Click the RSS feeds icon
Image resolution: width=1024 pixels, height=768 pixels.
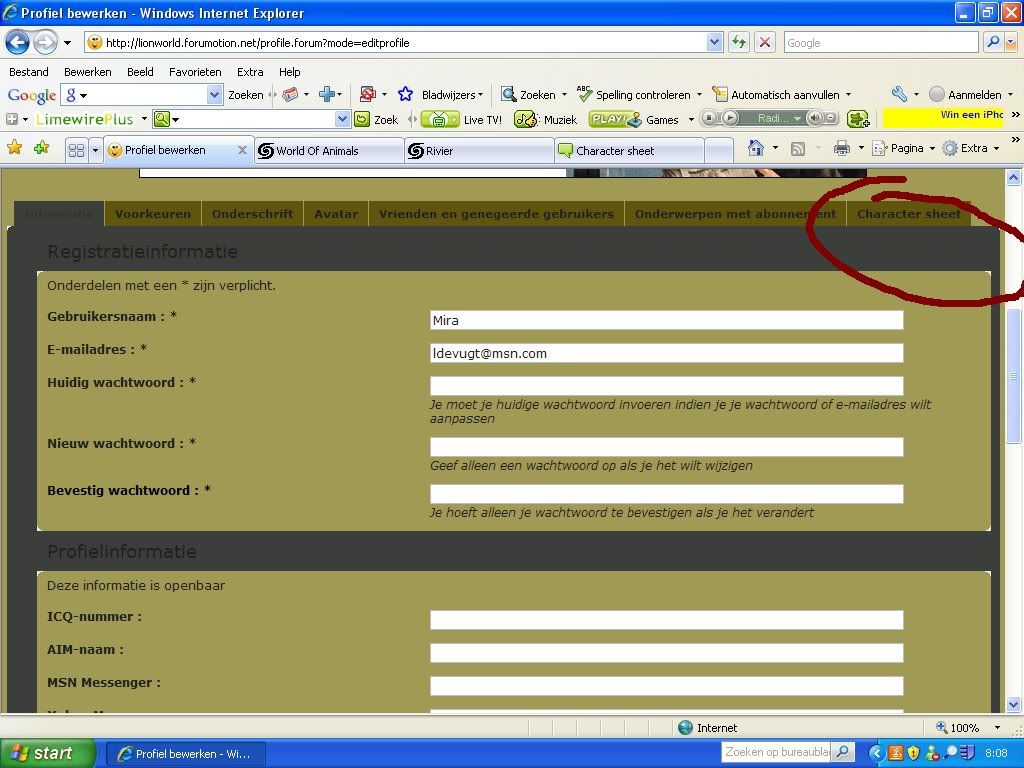pyautogui.click(x=797, y=149)
